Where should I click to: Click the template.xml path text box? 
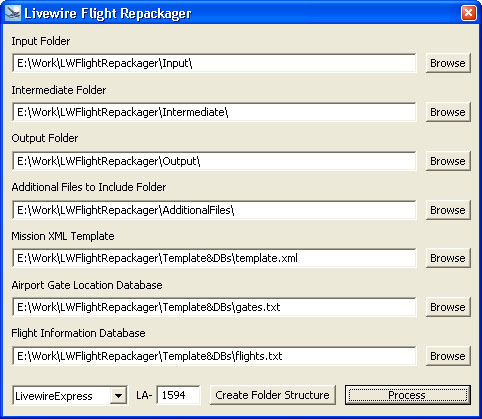coord(214,258)
